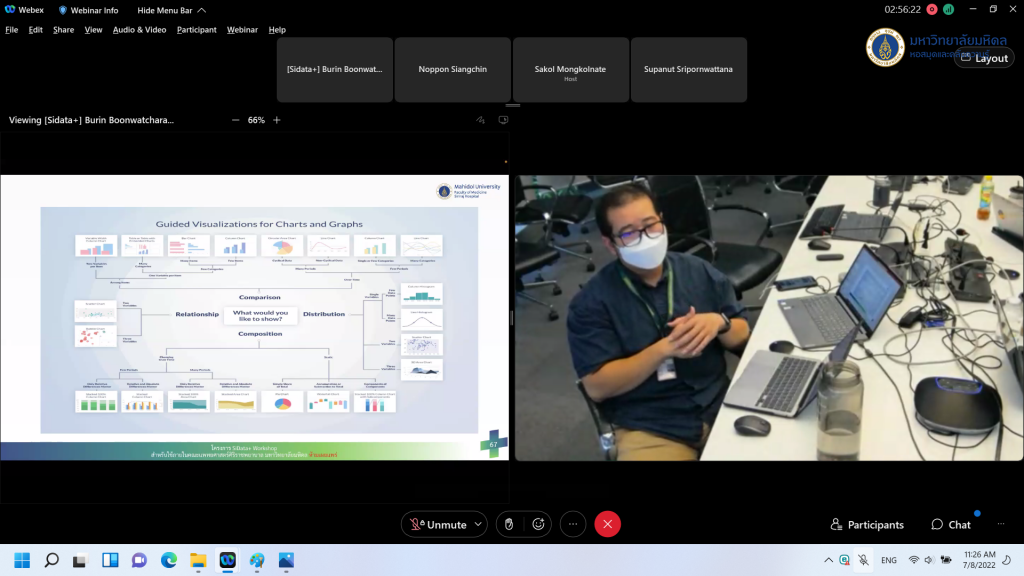Viewport: 1024px width, 576px height.
Task: Click the Webinar Info button
Action: pyautogui.click(x=89, y=10)
